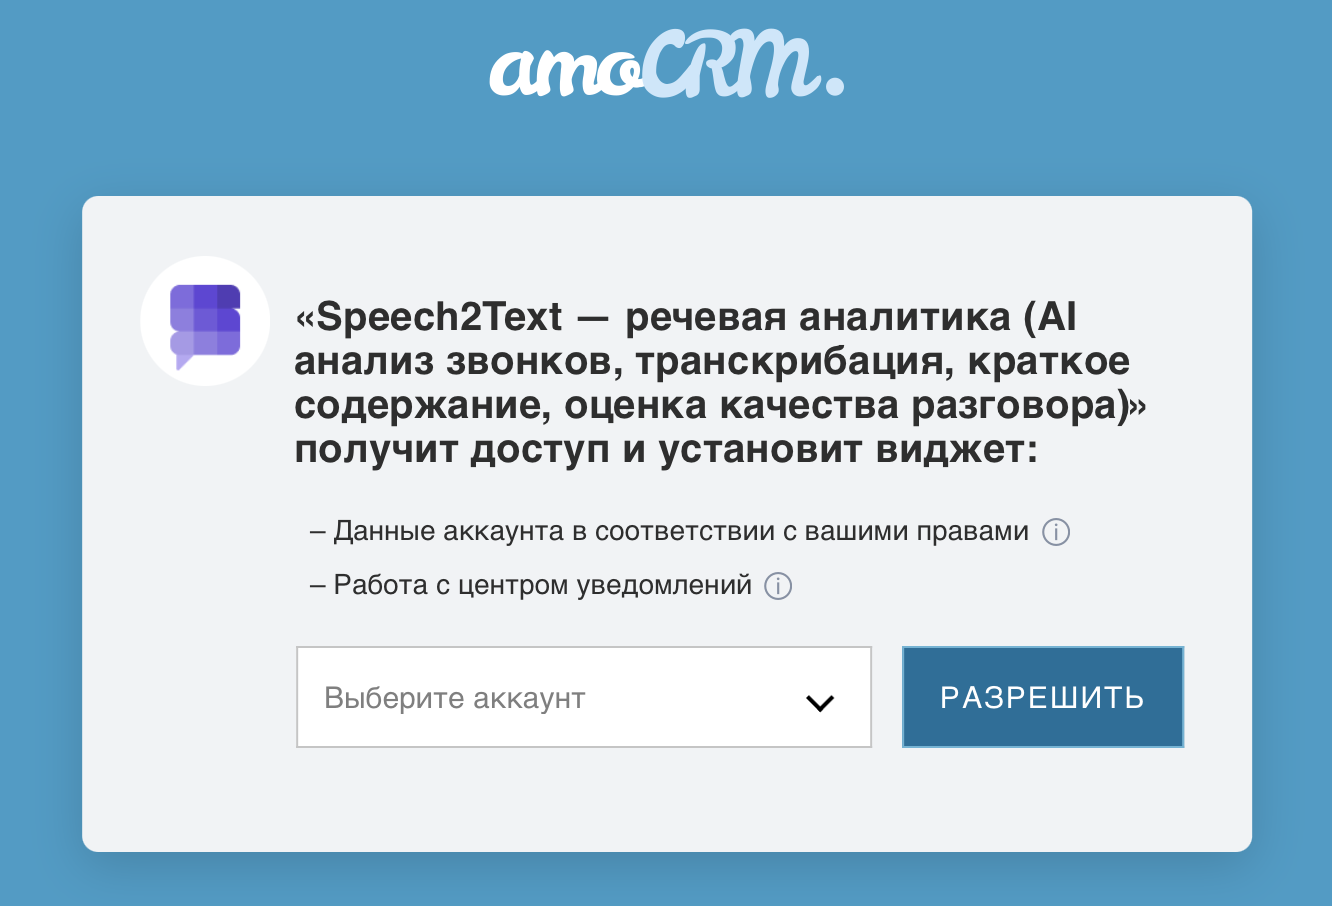Click the "транскрибация" word in the heading
The height and width of the screenshot is (906, 1332).
coord(792,362)
